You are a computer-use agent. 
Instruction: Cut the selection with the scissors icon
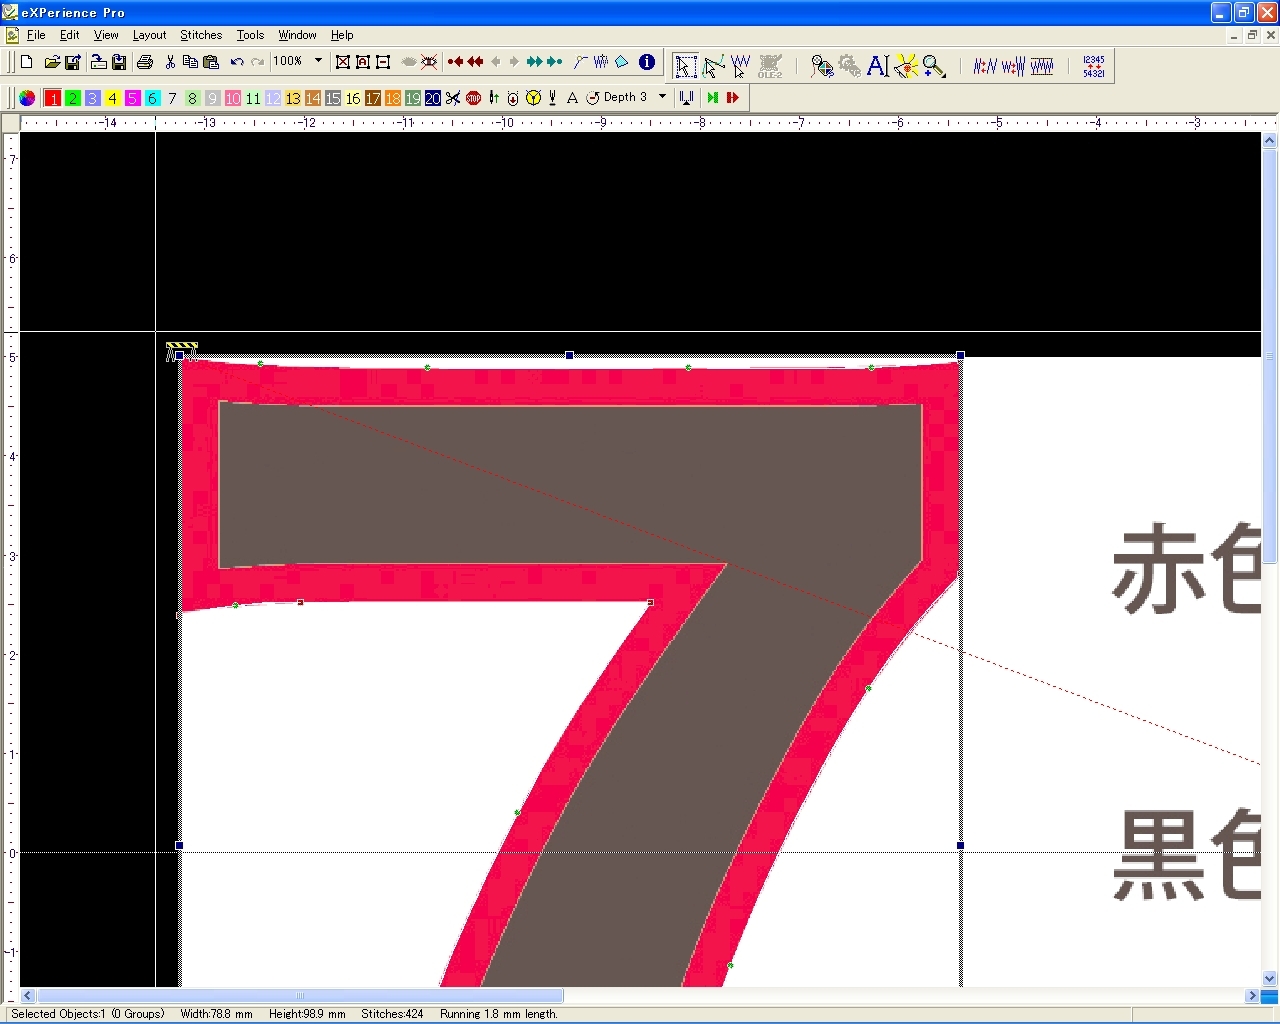pos(170,62)
